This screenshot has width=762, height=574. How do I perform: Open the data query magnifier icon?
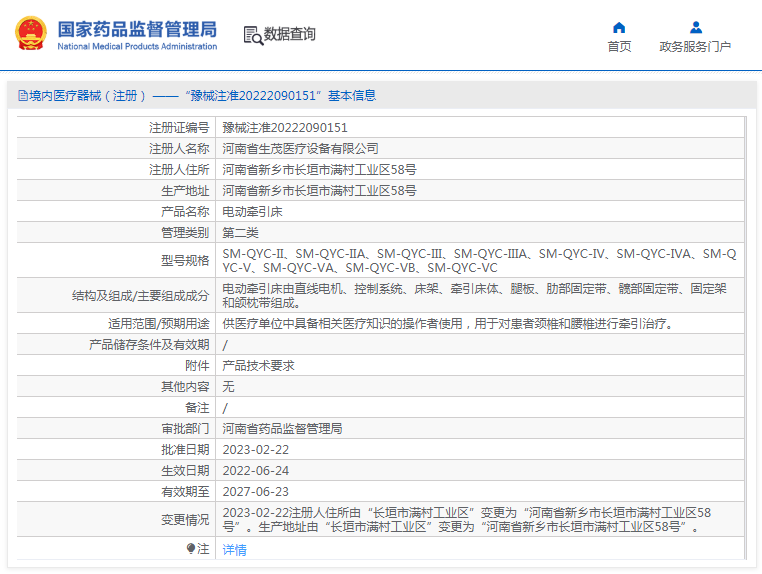253,35
